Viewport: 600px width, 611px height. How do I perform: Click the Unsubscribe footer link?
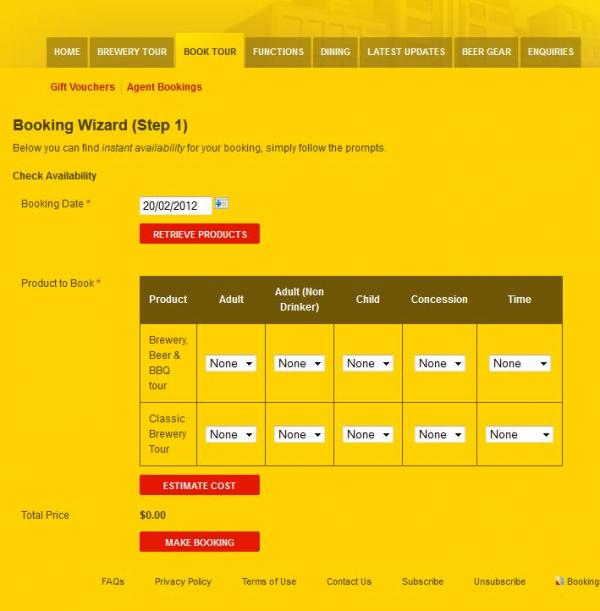click(499, 582)
